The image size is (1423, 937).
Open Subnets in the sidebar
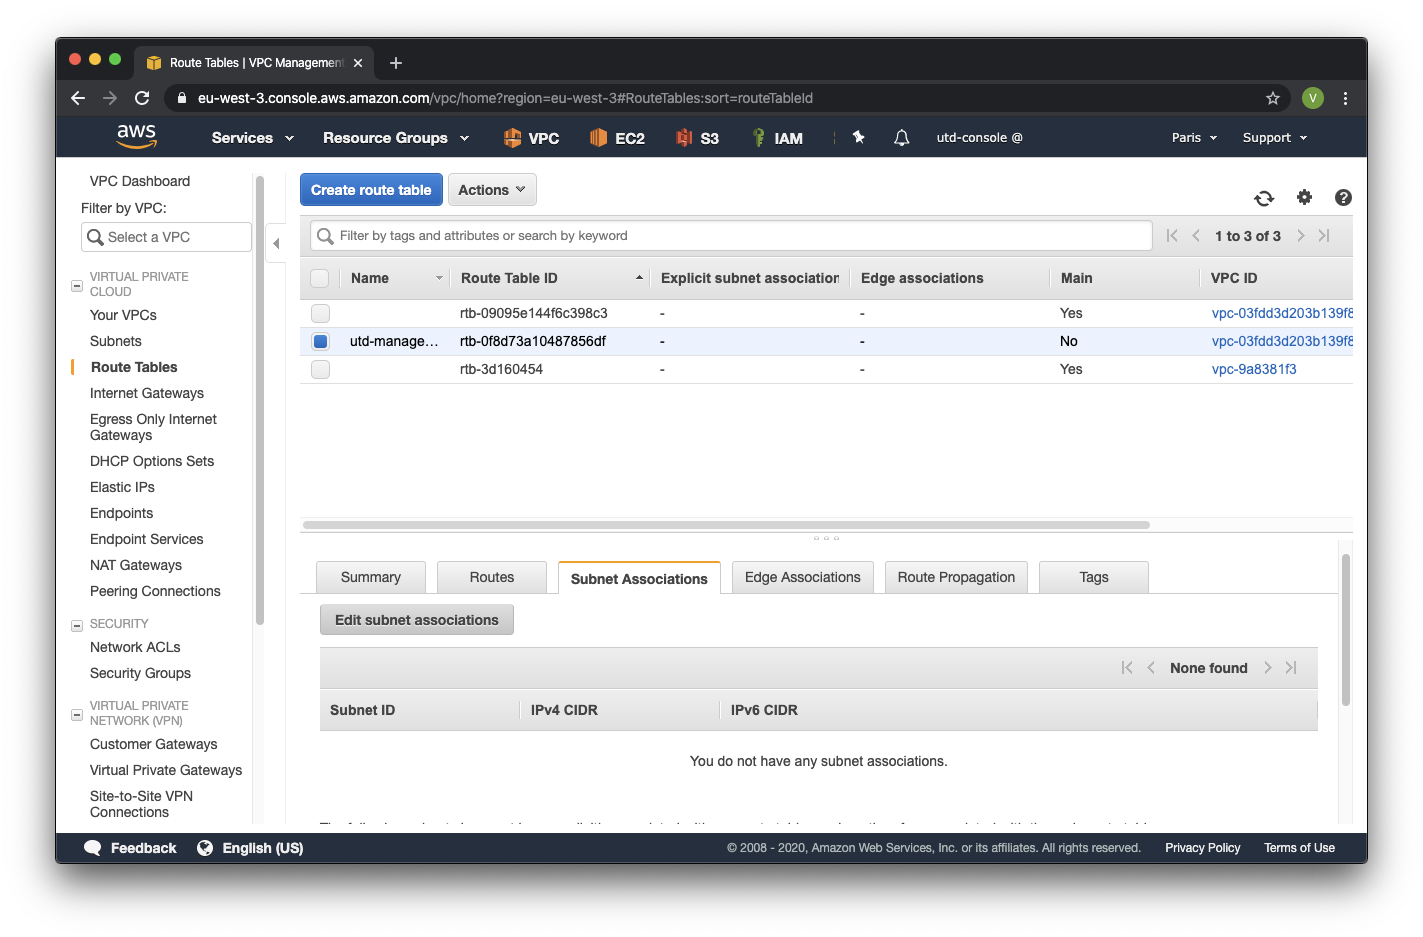(116, 341)
